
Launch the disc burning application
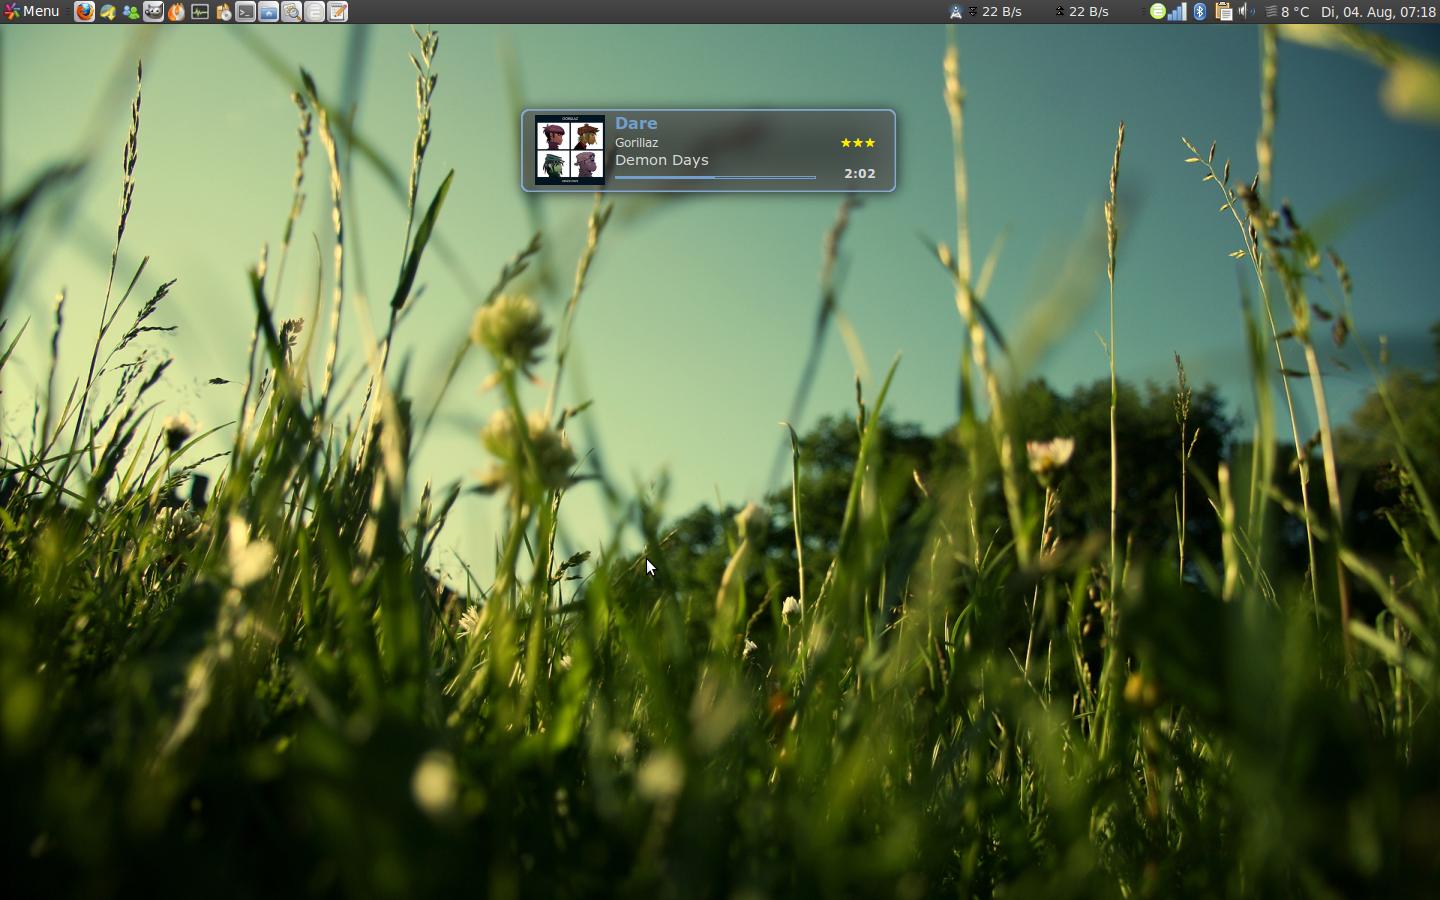click(223, 12)
